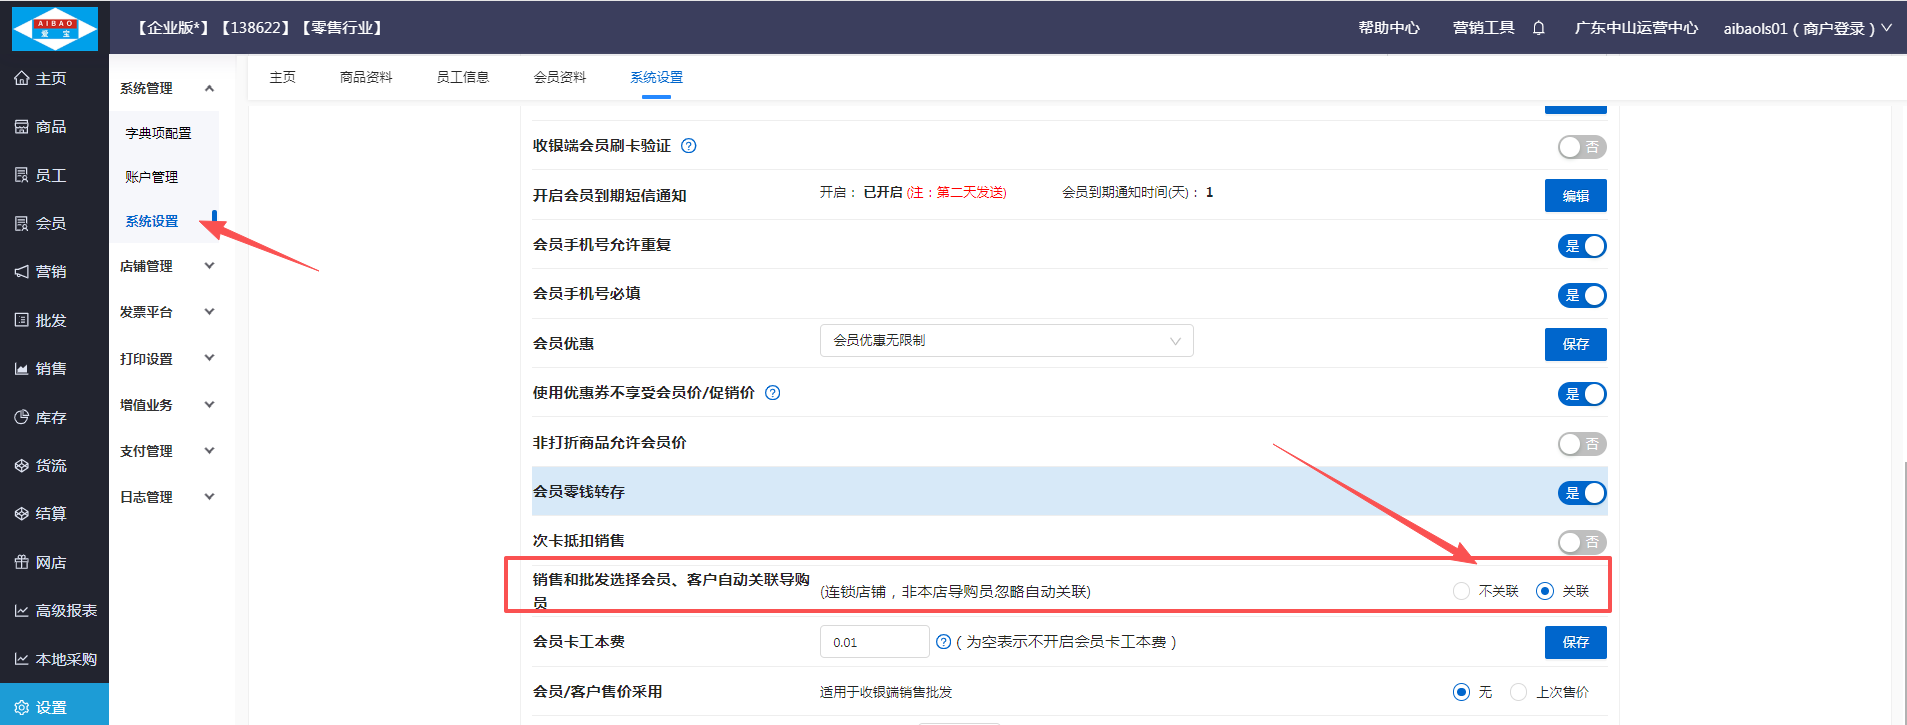Click the notification bell icon
The height and width of the screenshot is (725, 1907).
point(1538,28)
